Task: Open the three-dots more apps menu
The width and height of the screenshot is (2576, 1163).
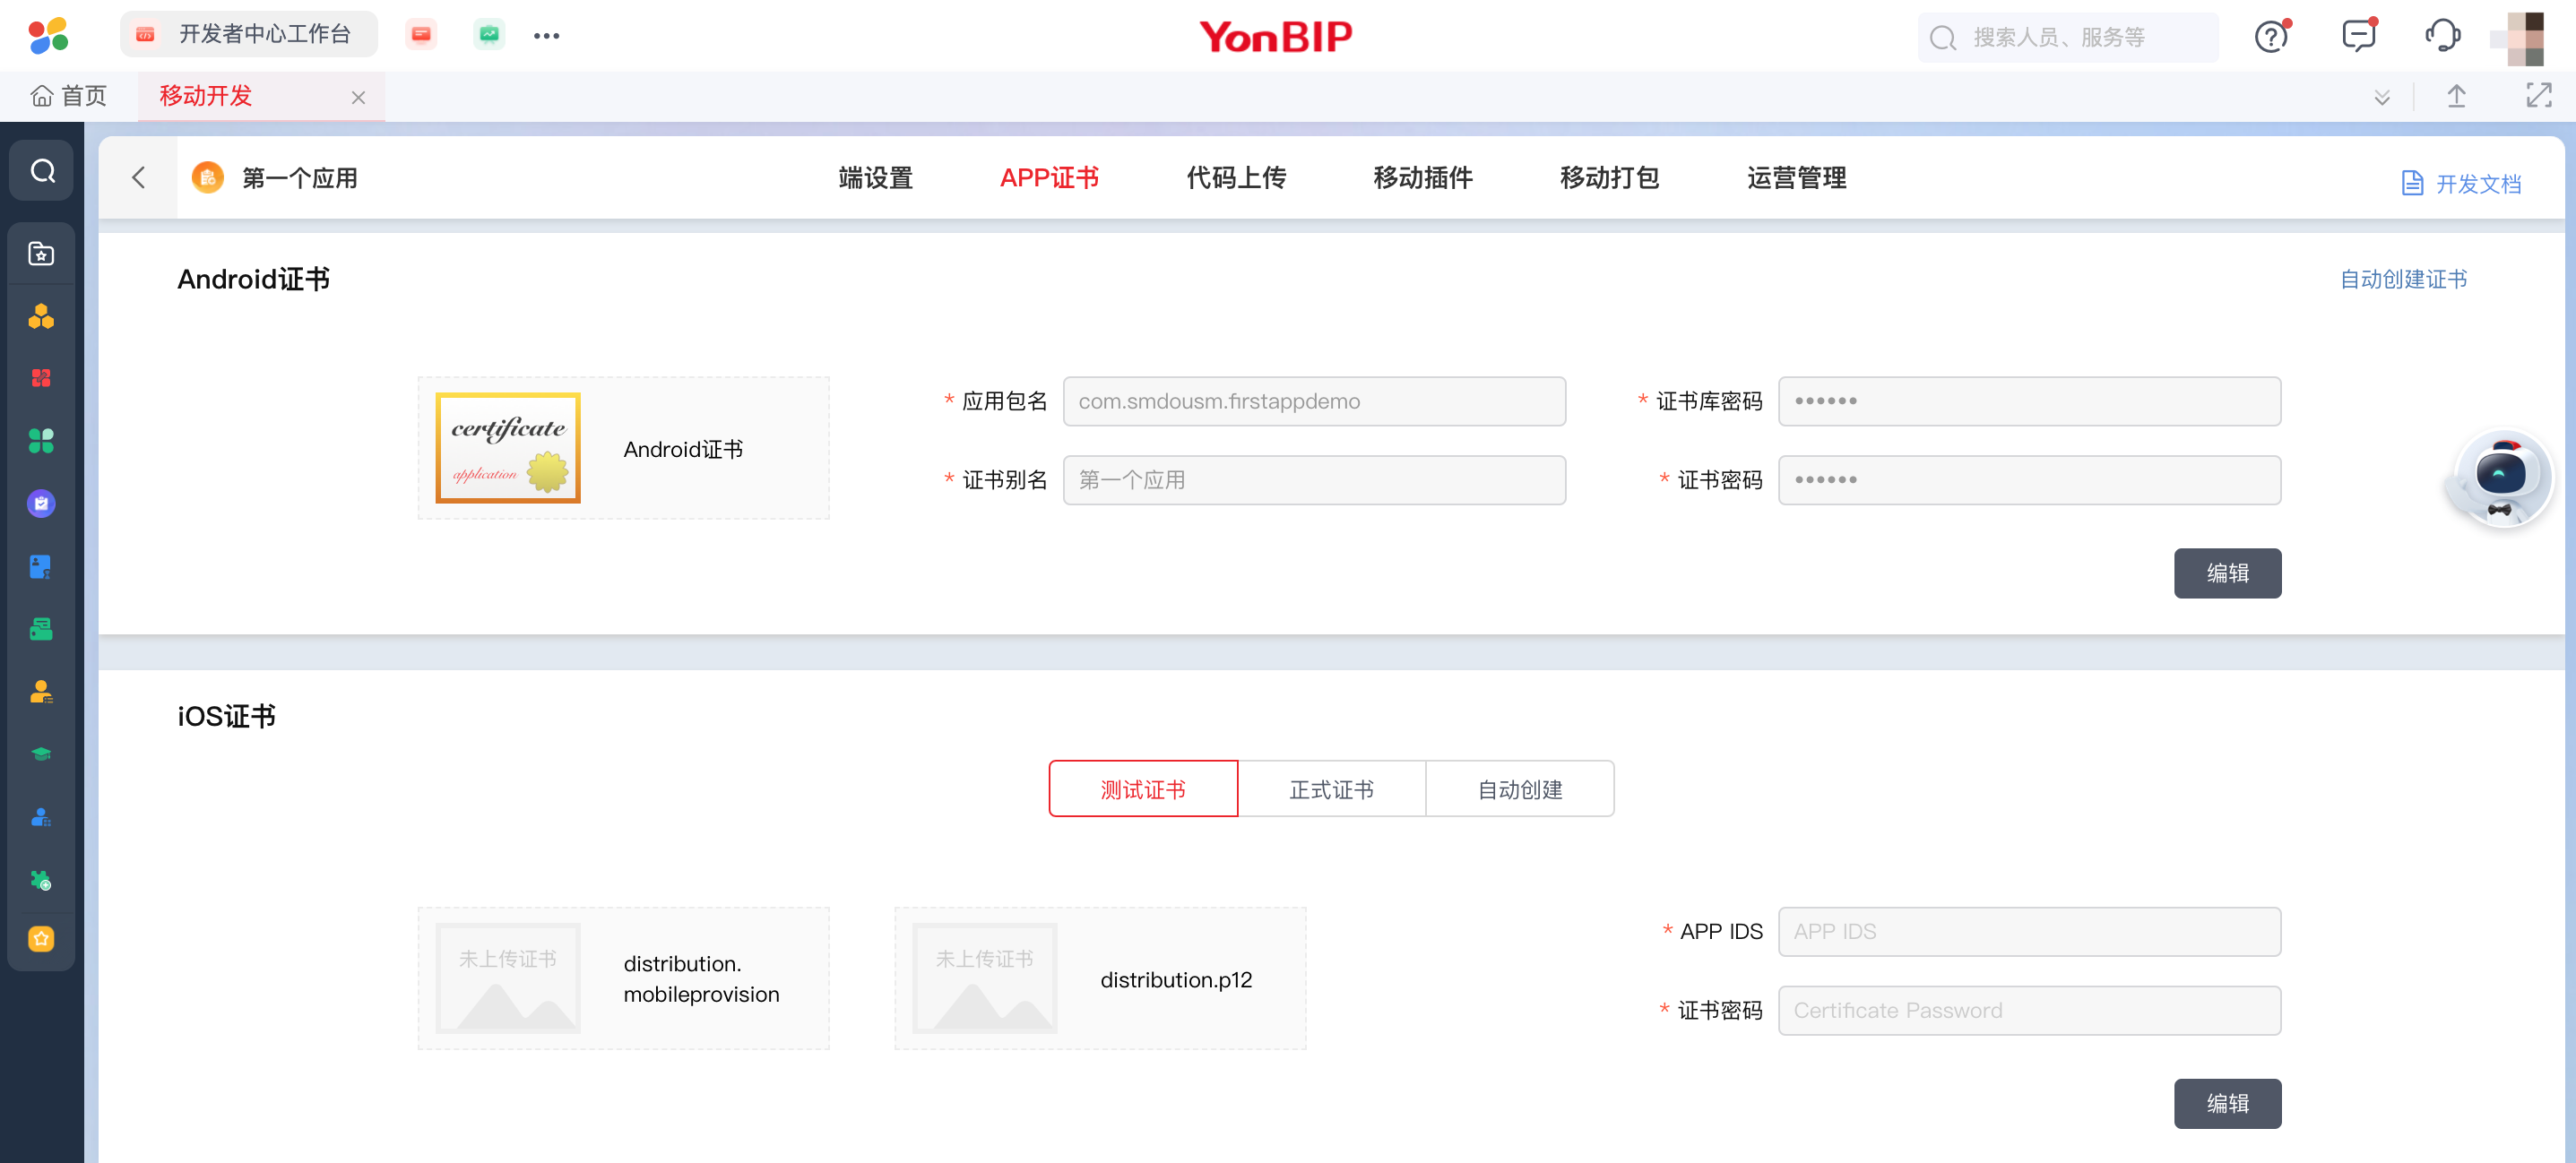Action: click(546, 36)
